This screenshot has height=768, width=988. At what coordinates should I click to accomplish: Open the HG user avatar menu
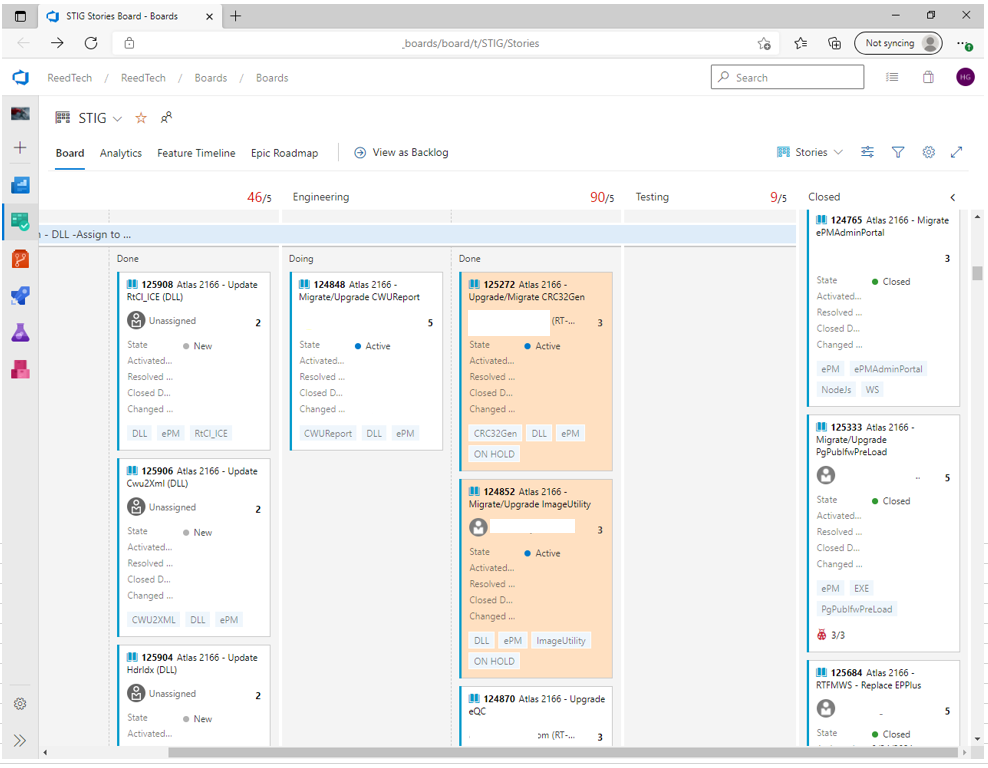(x=965, y=77)
